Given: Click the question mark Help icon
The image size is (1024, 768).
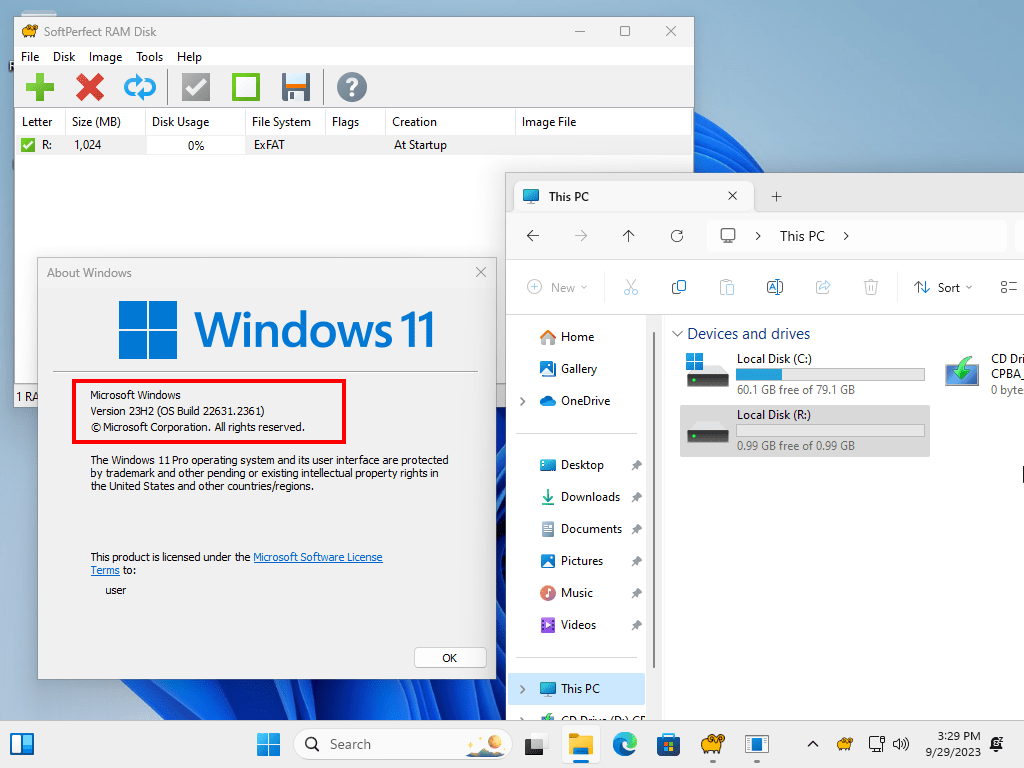Looking at the screenshot, I should click(x=352, y=87).
